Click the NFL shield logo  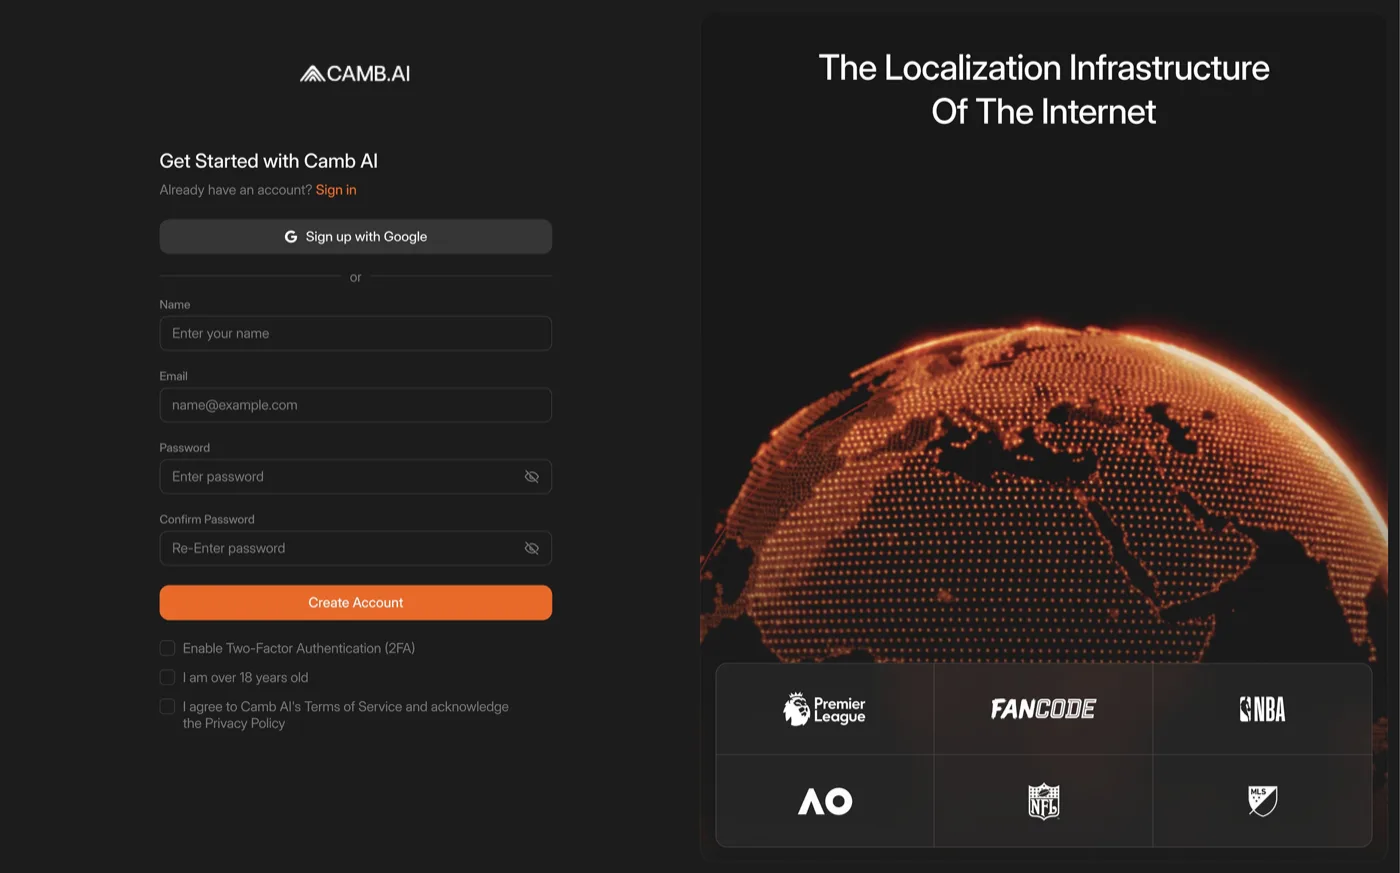(x=1044, y=801)
